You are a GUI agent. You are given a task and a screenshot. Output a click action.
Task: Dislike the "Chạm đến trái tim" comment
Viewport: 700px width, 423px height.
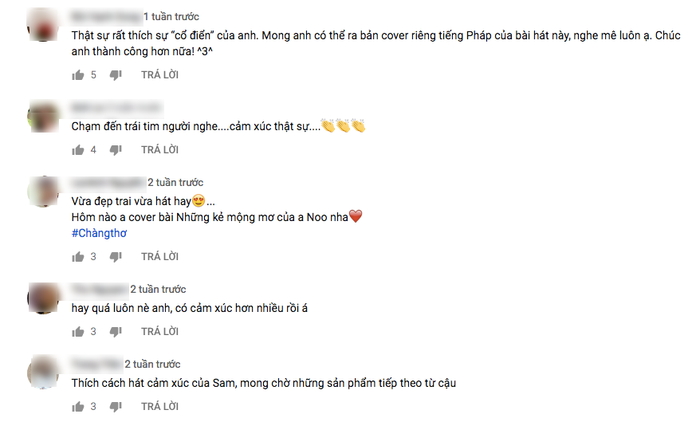click(116, 150)
